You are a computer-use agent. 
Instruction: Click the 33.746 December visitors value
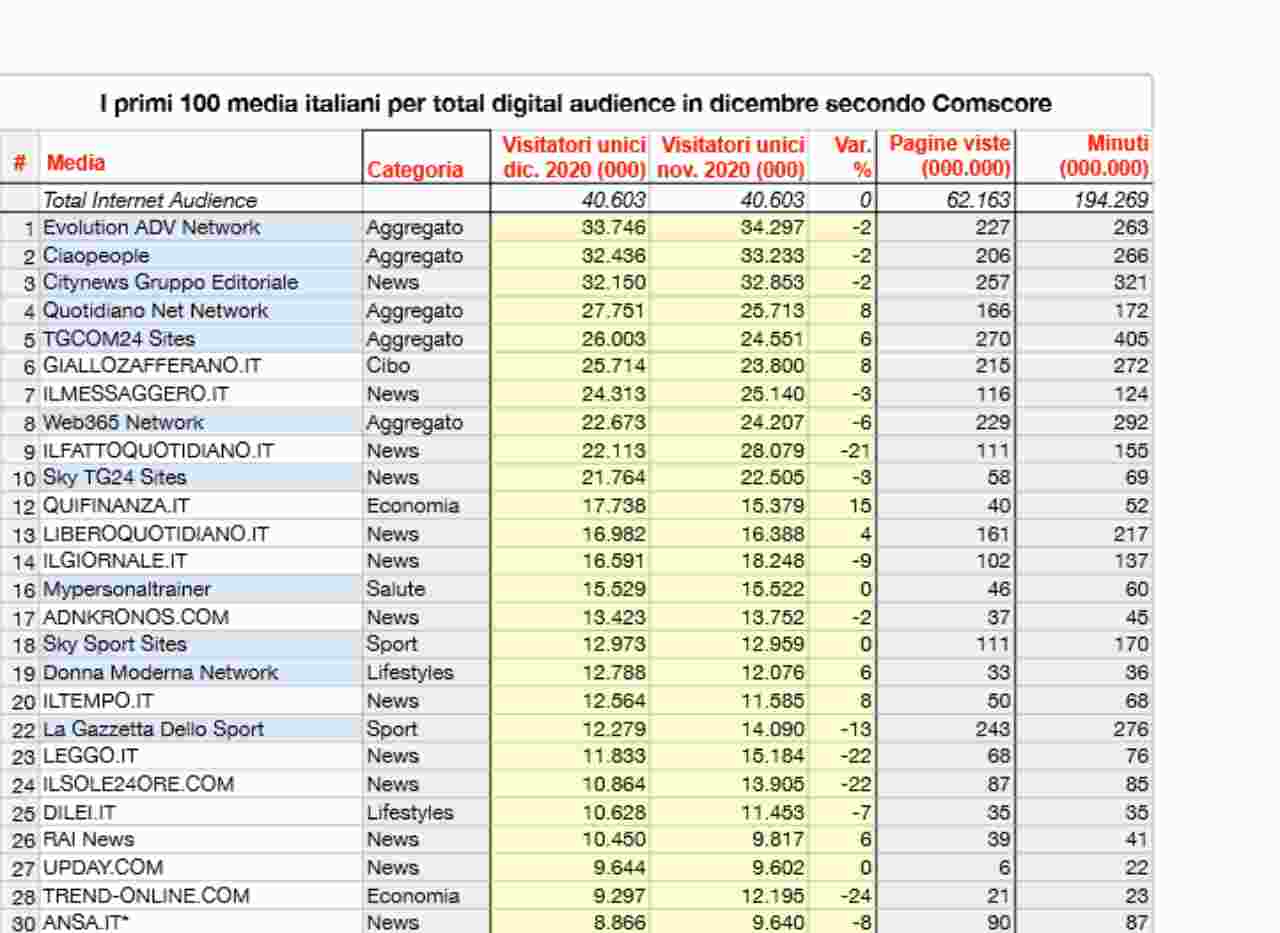tap(614, 227)
